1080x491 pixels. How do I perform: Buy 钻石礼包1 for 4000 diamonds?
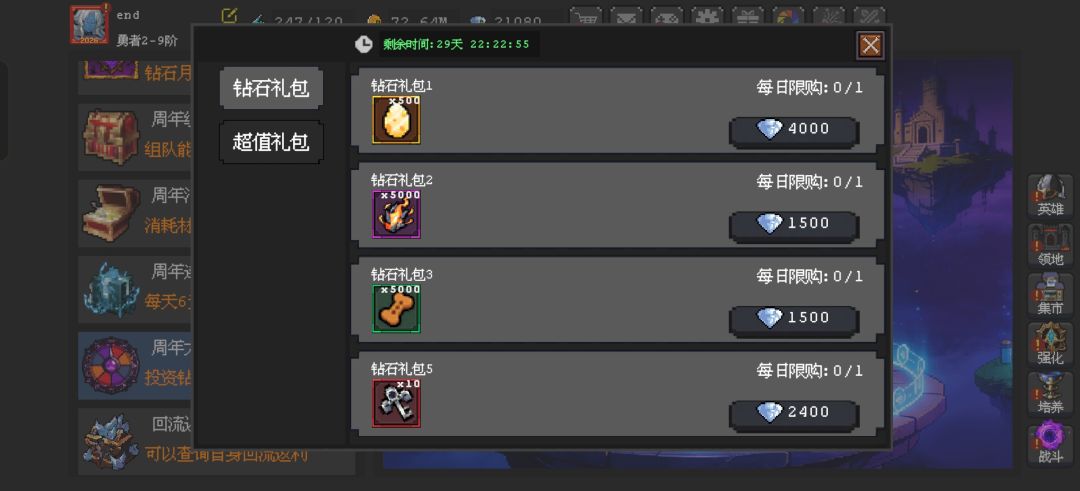click(x=793, y=129)
